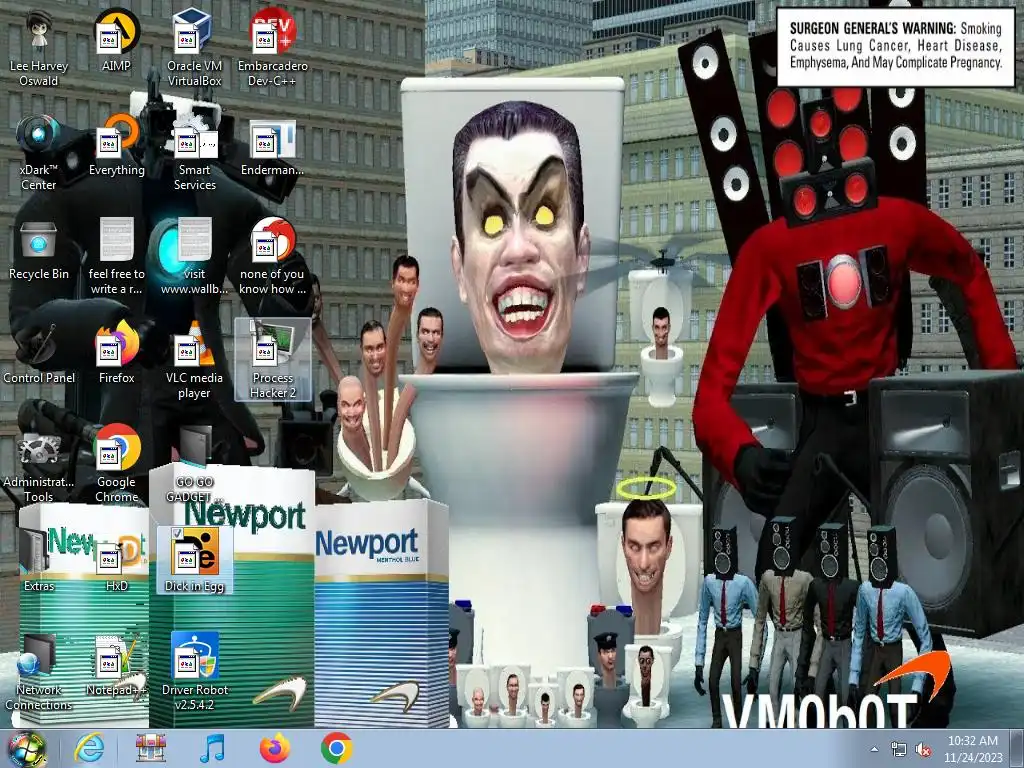Launch Google Chrome from the taskbar
Viewport: 1024px width, 768px height.
coord(336,748)
